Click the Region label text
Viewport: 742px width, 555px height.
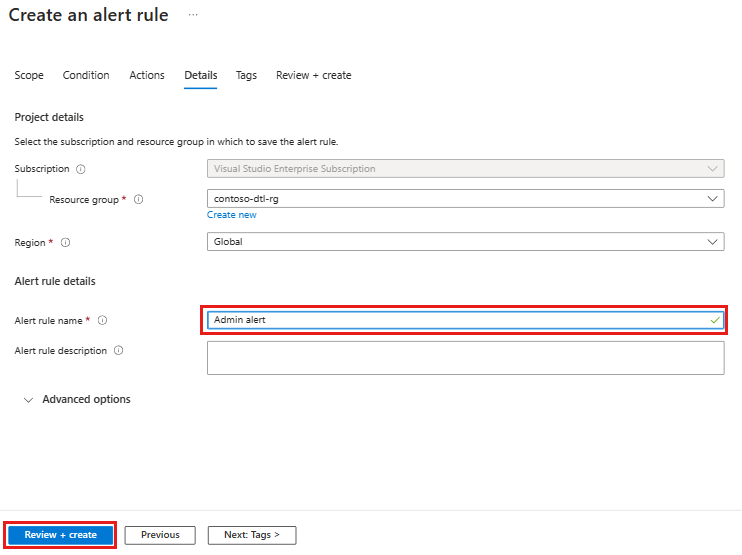click(x=30, y=243)
